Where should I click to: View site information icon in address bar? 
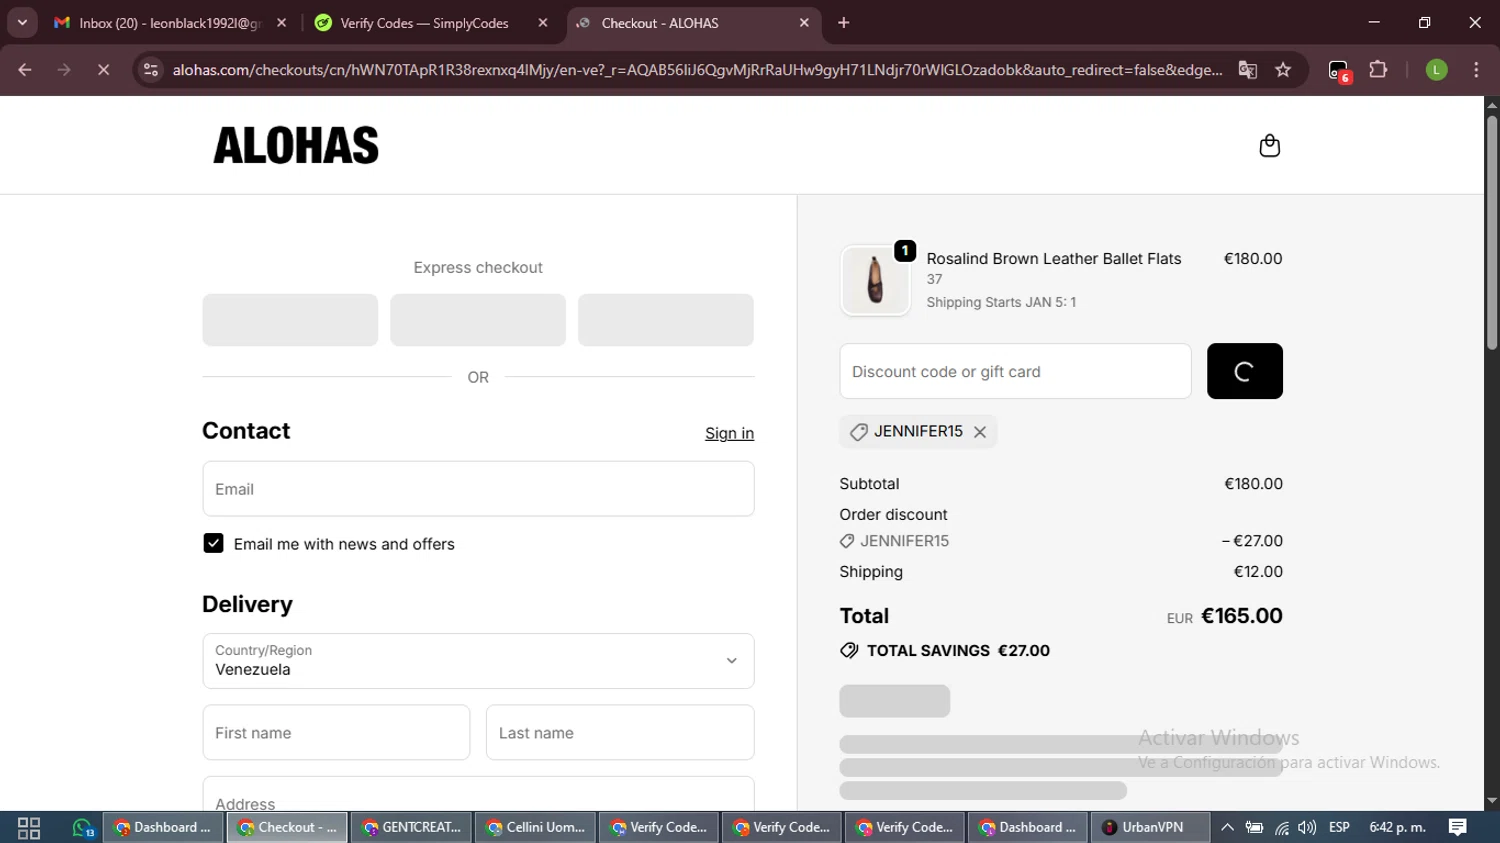[x=150, y=70]
